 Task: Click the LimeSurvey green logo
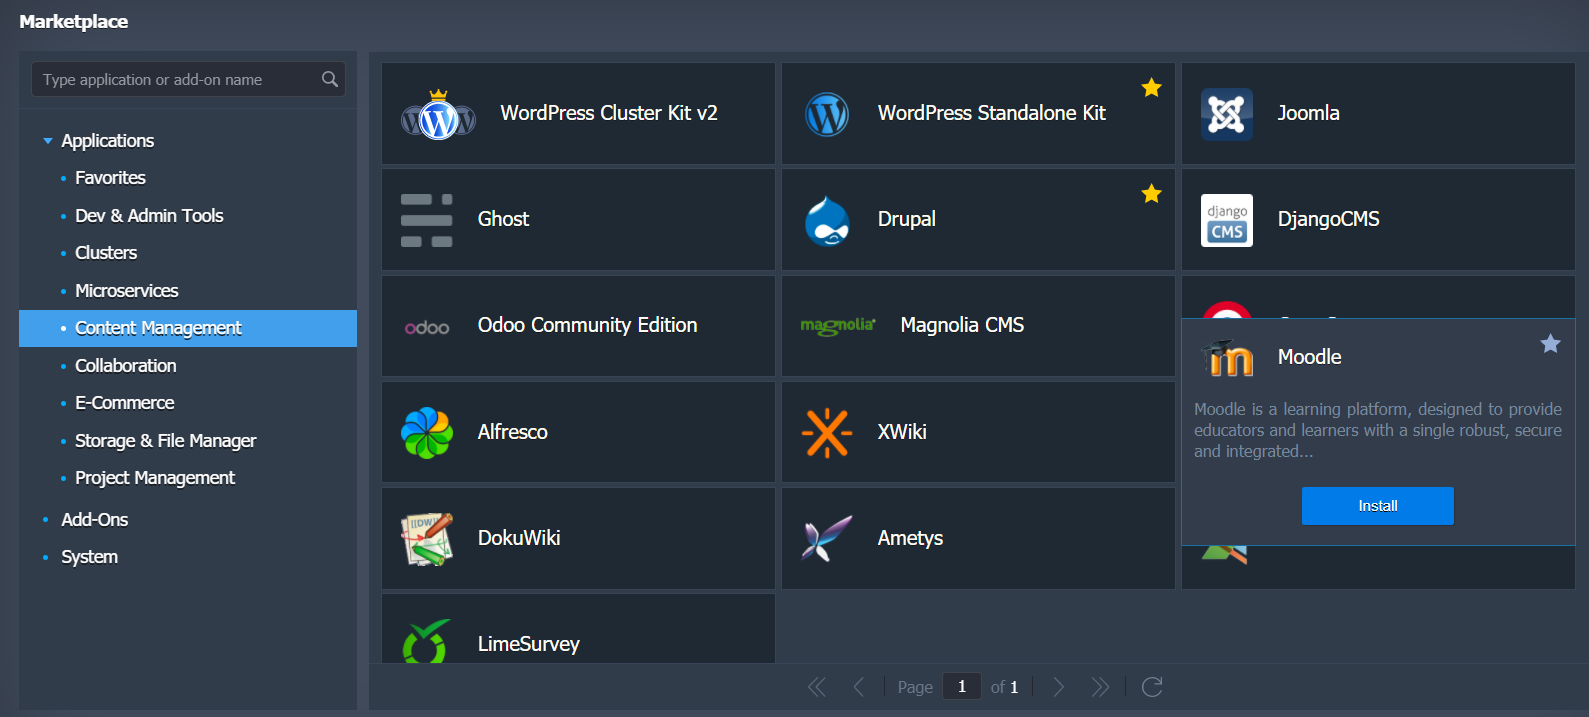[x=426, y=642]
